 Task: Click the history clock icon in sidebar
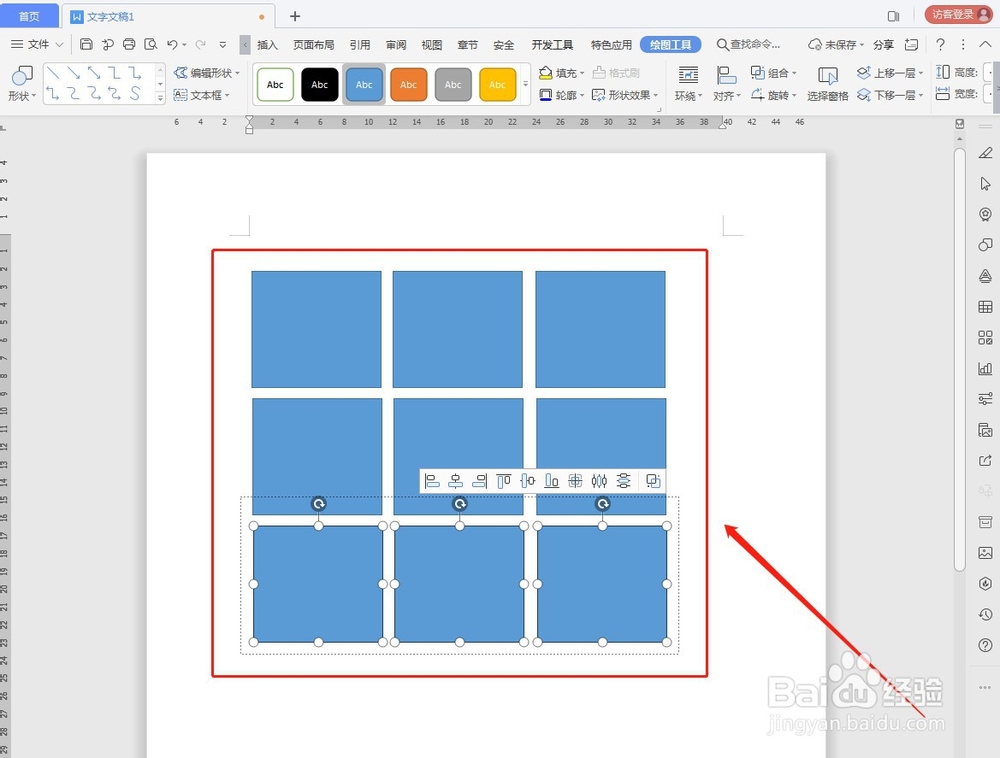(985, 614)
